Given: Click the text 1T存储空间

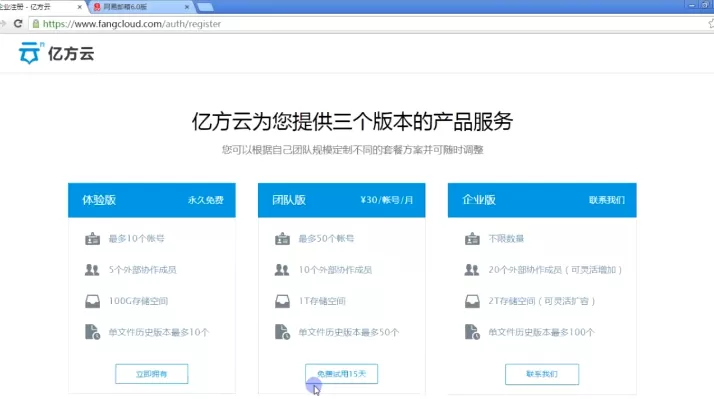Looking at the screenshot, I should [322, 301].
